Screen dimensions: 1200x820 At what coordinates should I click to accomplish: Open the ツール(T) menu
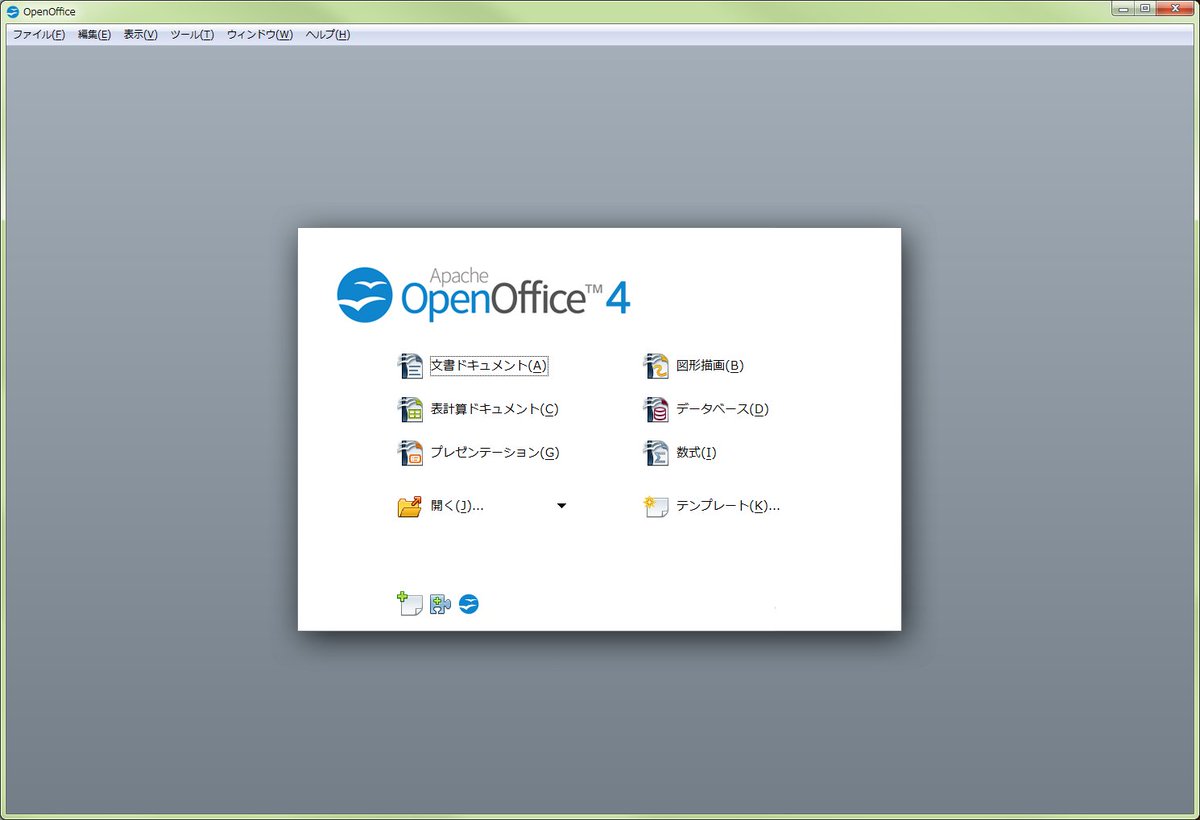192,35
